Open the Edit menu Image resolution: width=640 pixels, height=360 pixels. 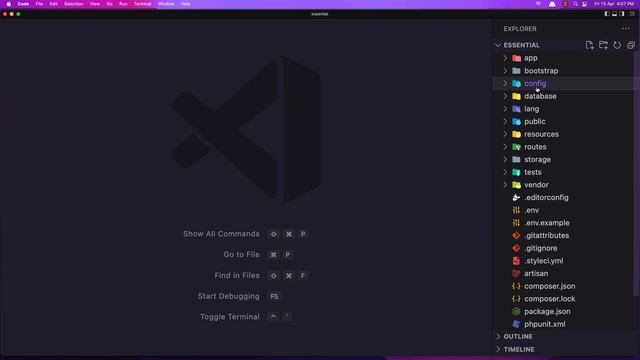point(53,4)
